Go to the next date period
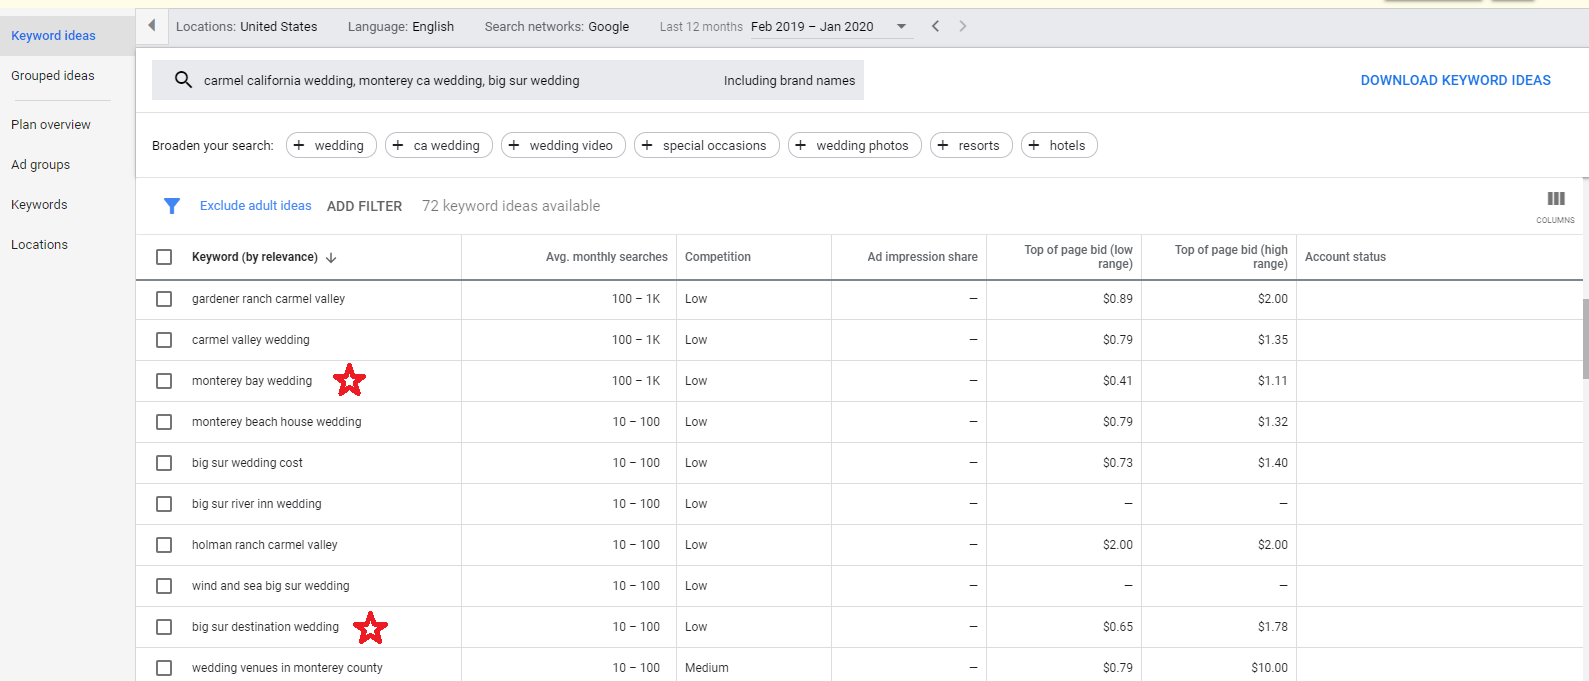This screenshot has height=681, width=1589. pyautogui.click(x=963, y=26)
